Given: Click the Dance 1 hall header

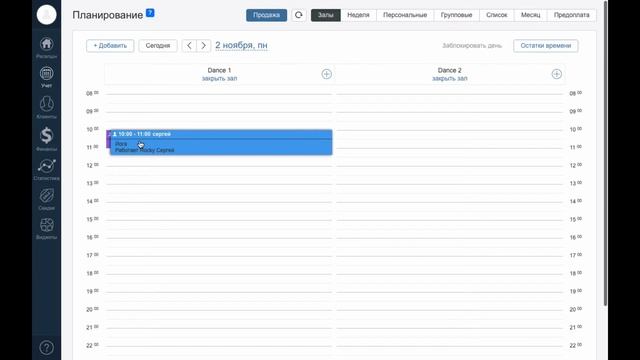Looking at the screenshot, I should [219, 70].
